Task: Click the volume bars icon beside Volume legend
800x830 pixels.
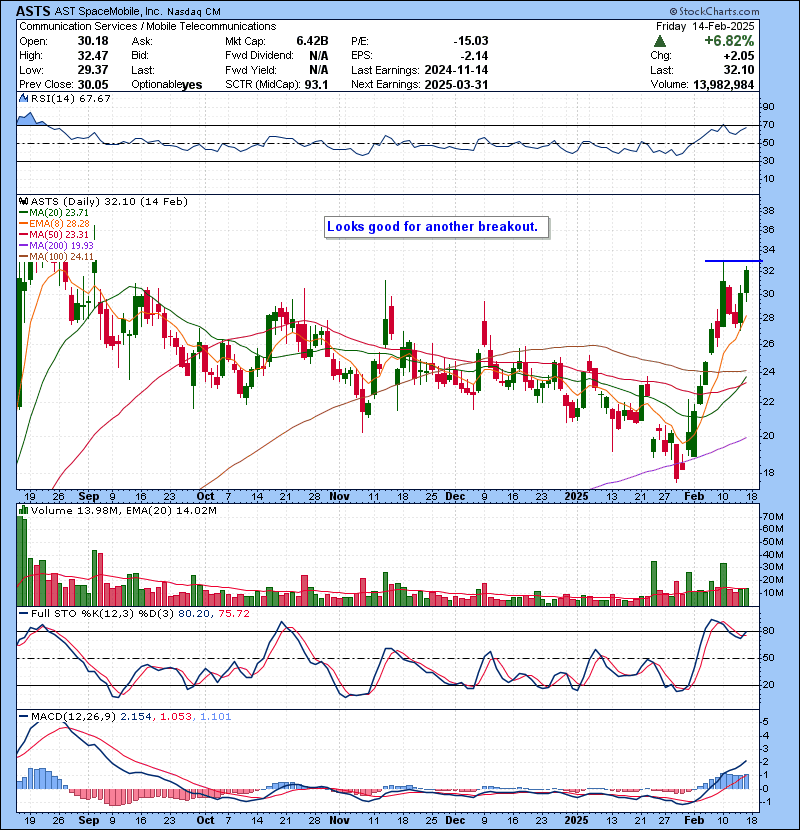Action: coord(23,510)
